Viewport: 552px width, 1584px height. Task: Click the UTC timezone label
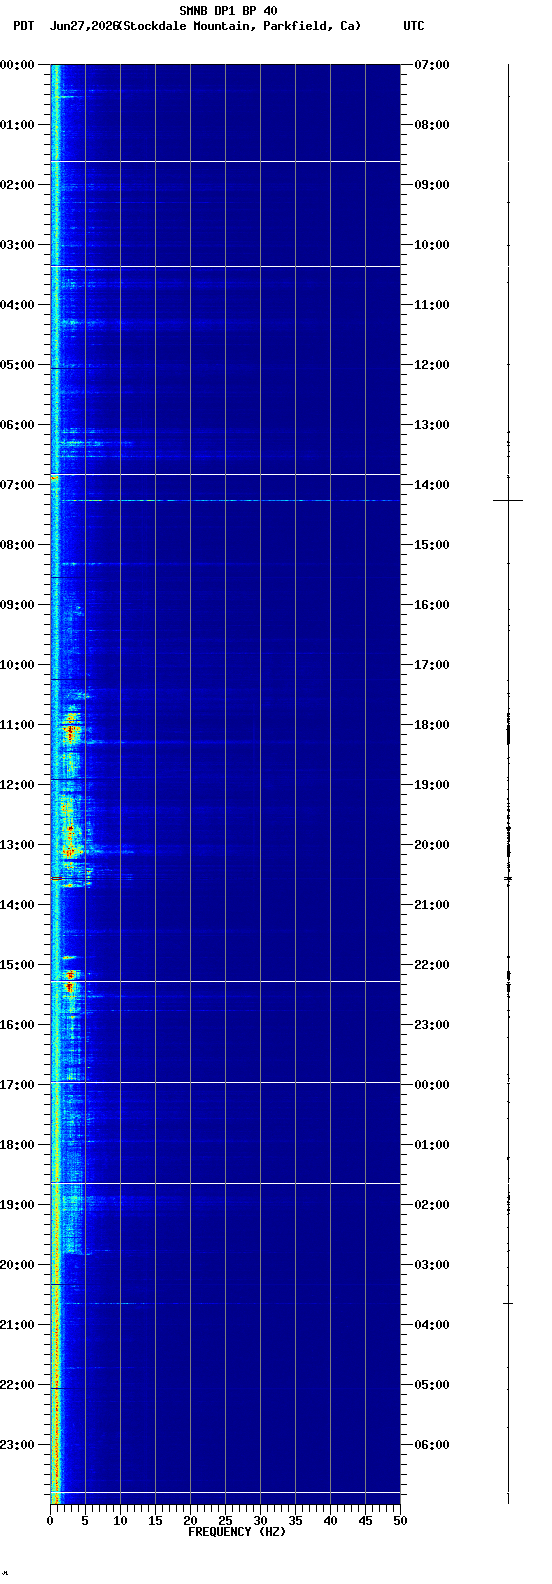[x=413, y=26]
